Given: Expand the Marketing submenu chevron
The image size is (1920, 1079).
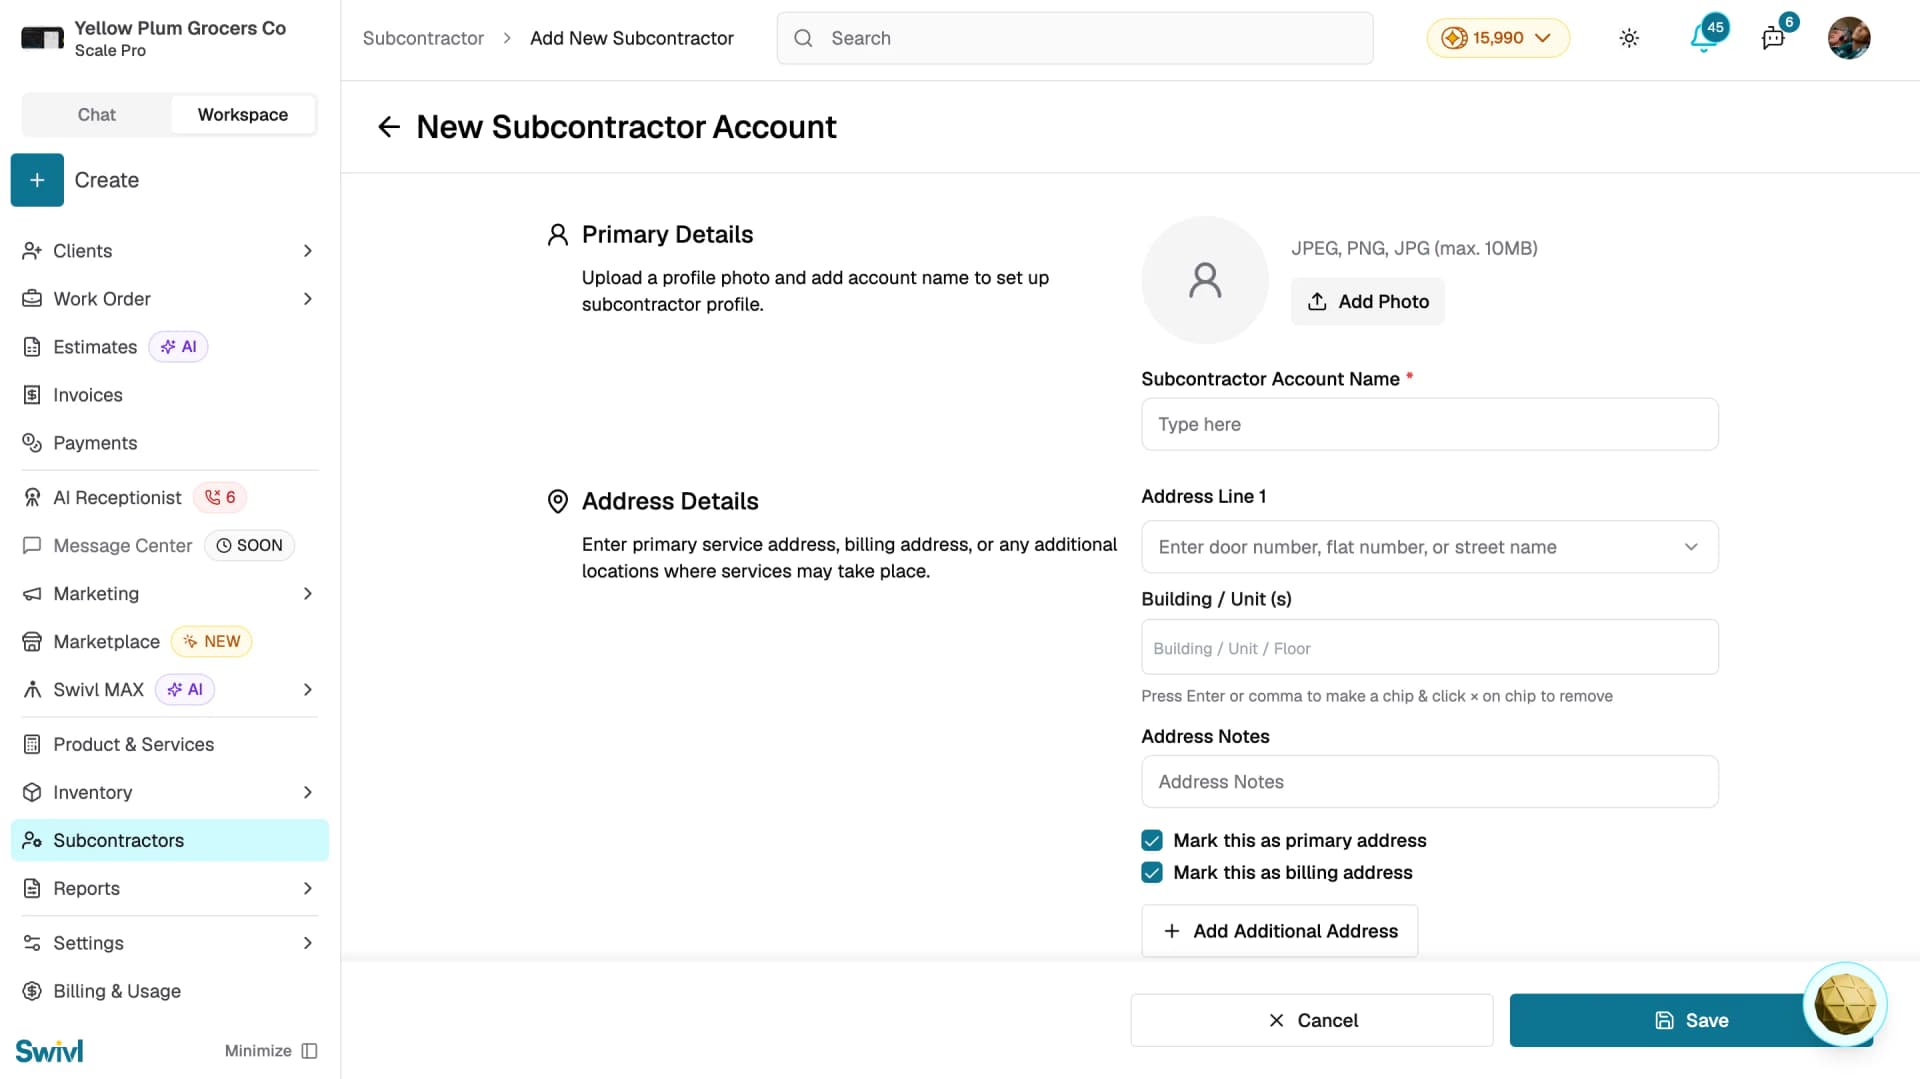Looking at the screenshot, I should [x=308, y=594].
